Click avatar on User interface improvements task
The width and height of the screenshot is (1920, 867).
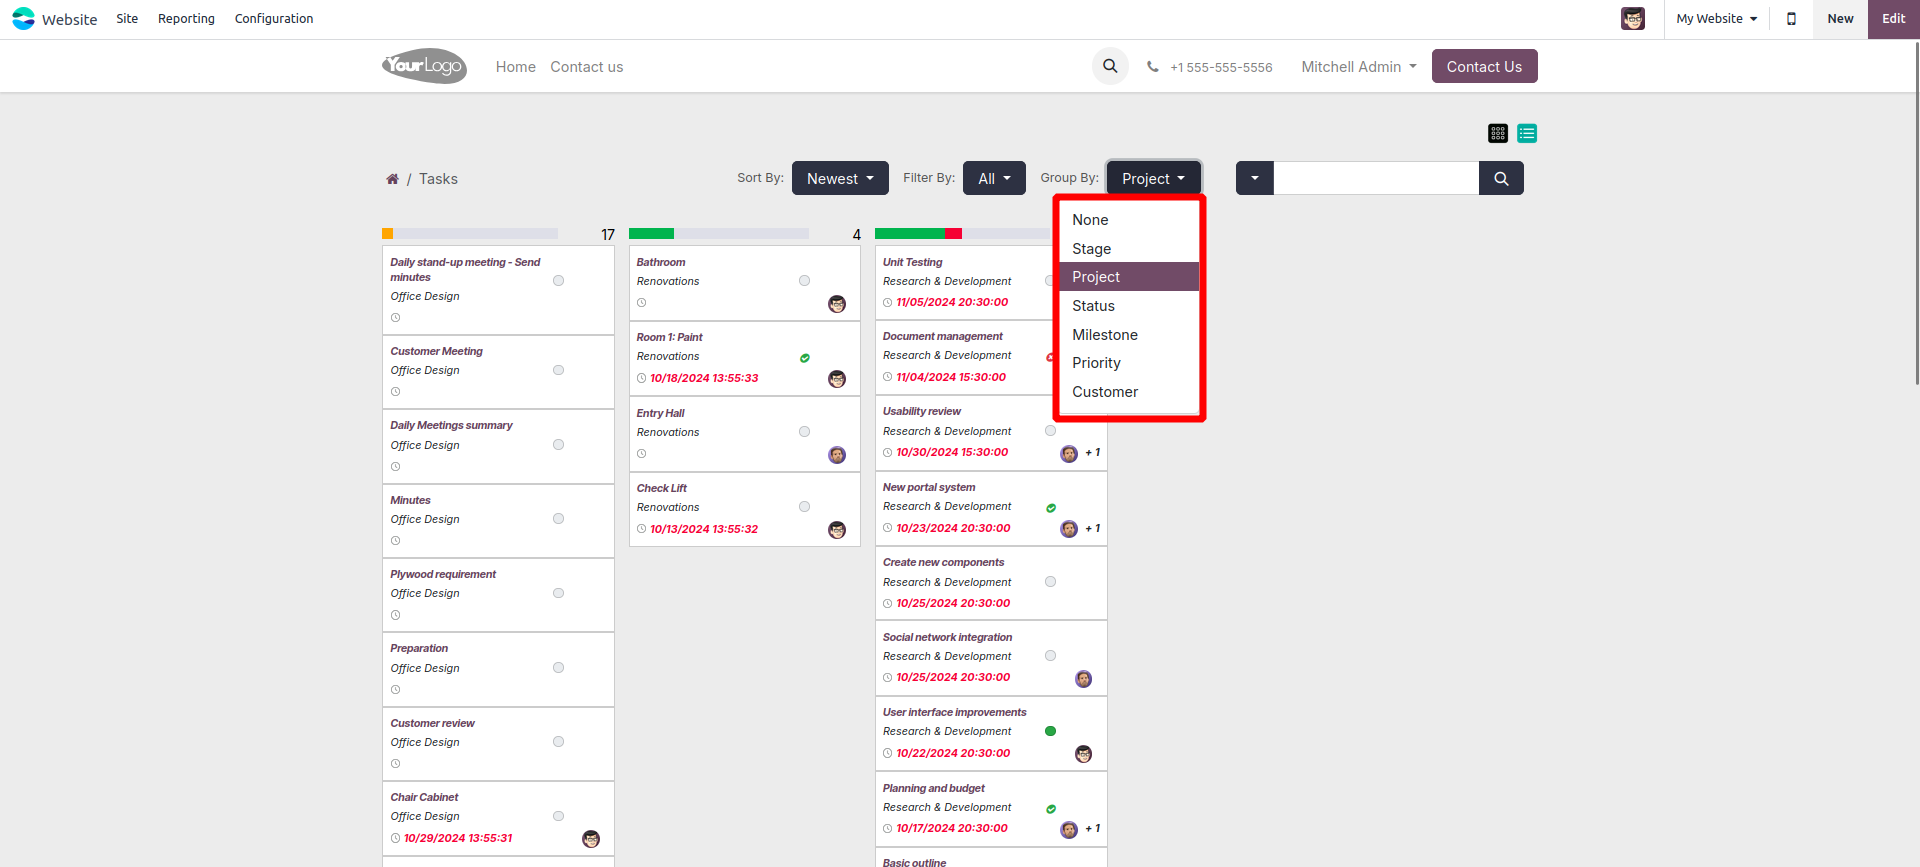tap(1083, 754)
